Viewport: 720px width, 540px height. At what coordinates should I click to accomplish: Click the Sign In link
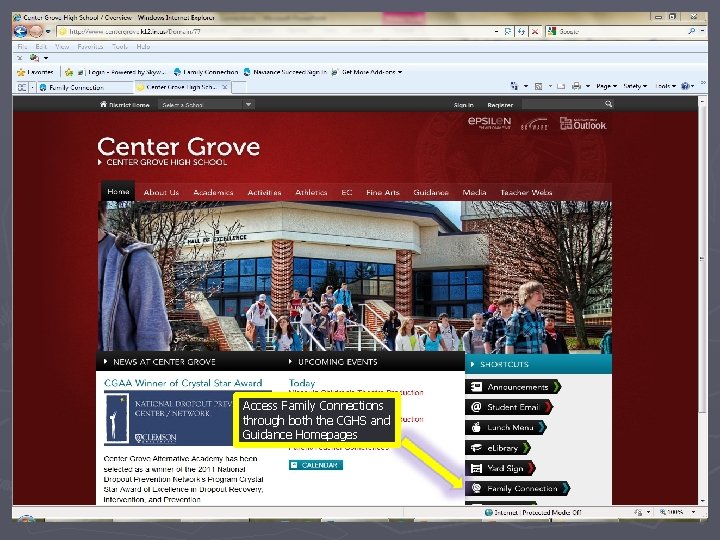(463, 105)
